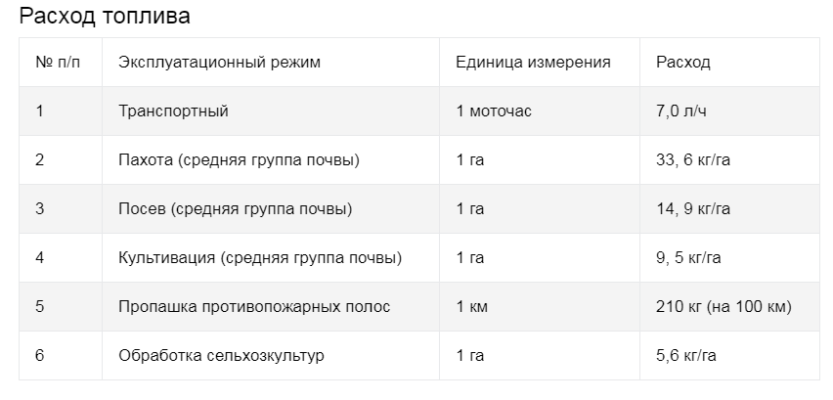Click the 'Расход' column header
This screenshot has height=400, width=833.
coord(683,62)
